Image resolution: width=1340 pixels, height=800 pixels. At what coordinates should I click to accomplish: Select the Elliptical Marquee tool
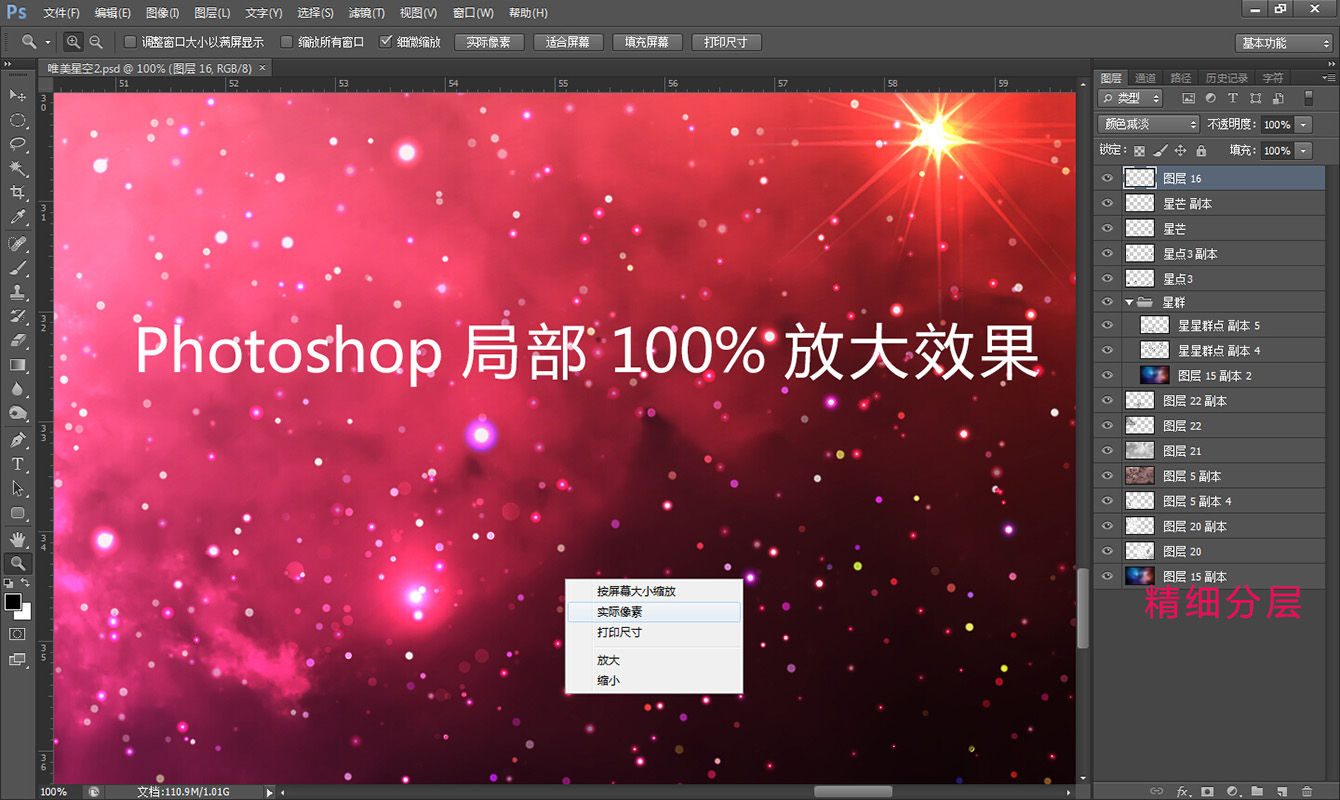(x=18, y=120)
